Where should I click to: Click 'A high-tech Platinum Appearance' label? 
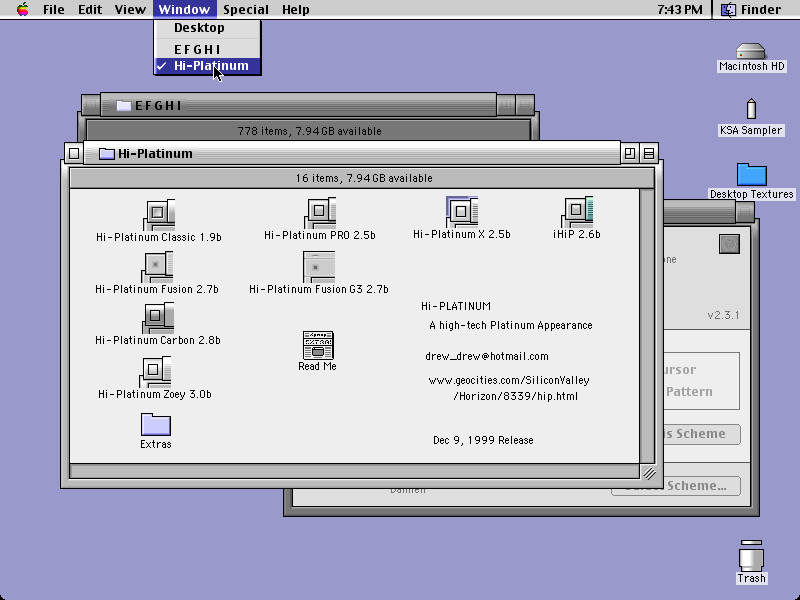coord(511,326)
